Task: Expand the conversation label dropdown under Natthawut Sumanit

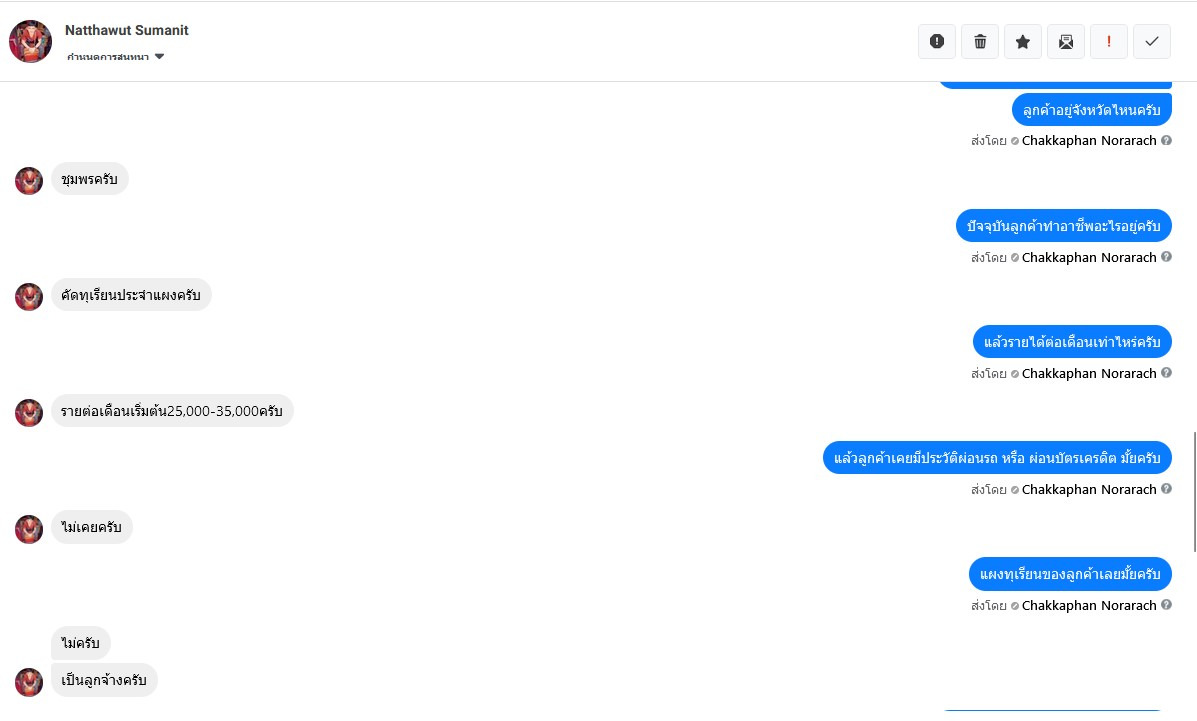Action: click(160, 57)
